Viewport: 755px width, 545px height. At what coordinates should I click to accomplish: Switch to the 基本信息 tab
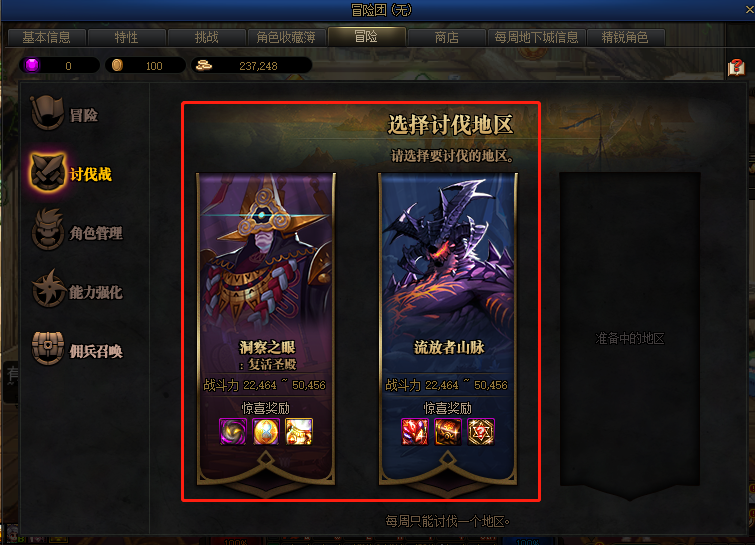click(x=47, y=37)
